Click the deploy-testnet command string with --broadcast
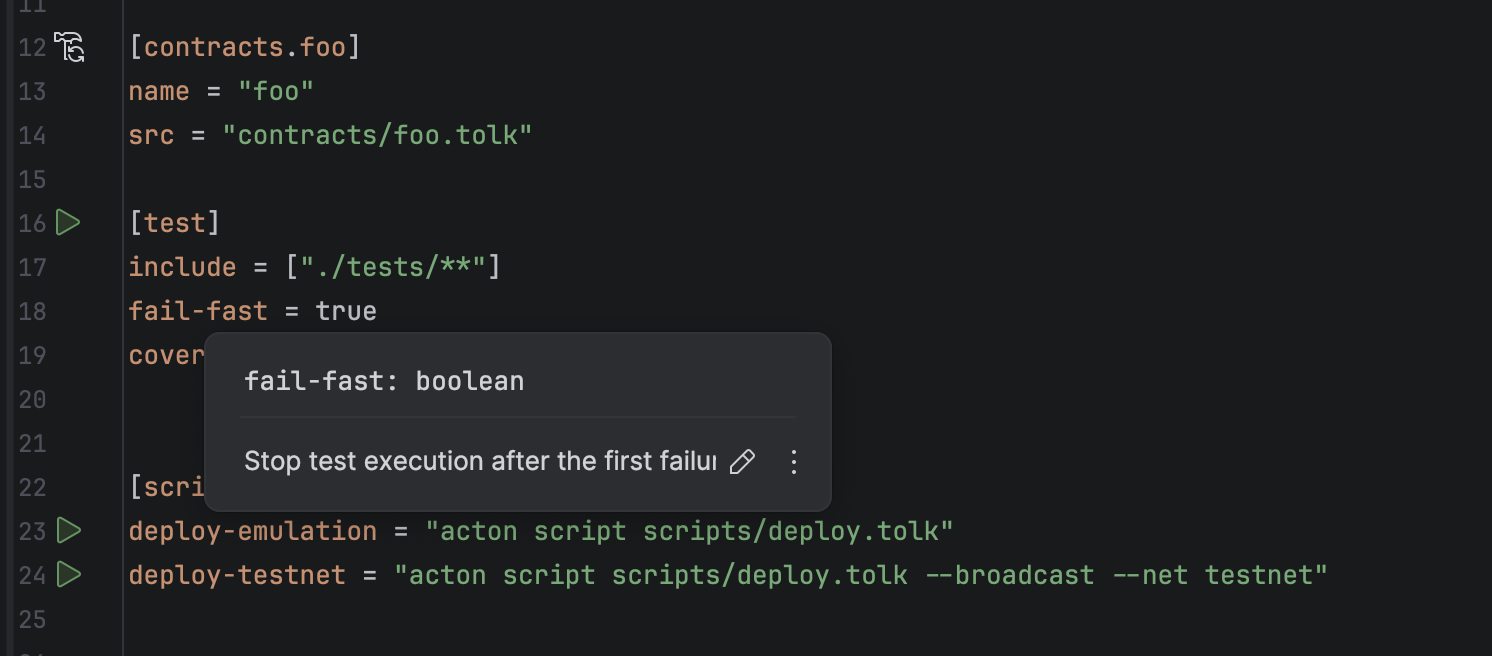This screenshot has height=656, width=1492. [860, 575]
